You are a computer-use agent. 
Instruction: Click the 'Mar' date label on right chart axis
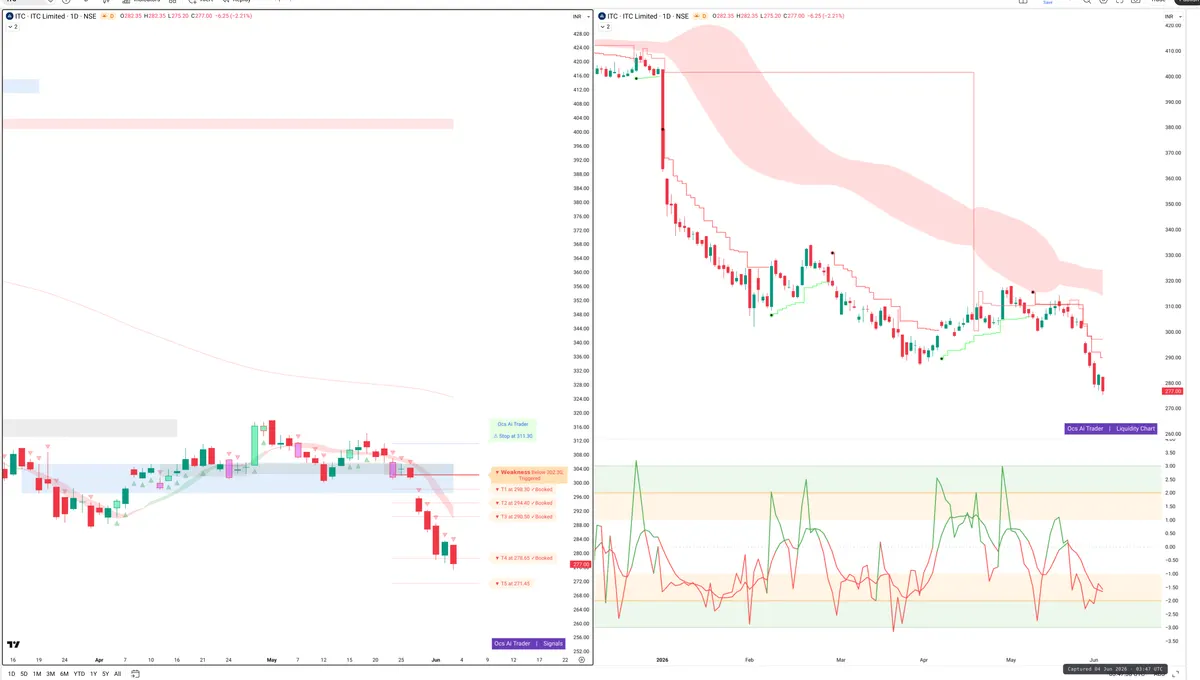coord(841,660)
